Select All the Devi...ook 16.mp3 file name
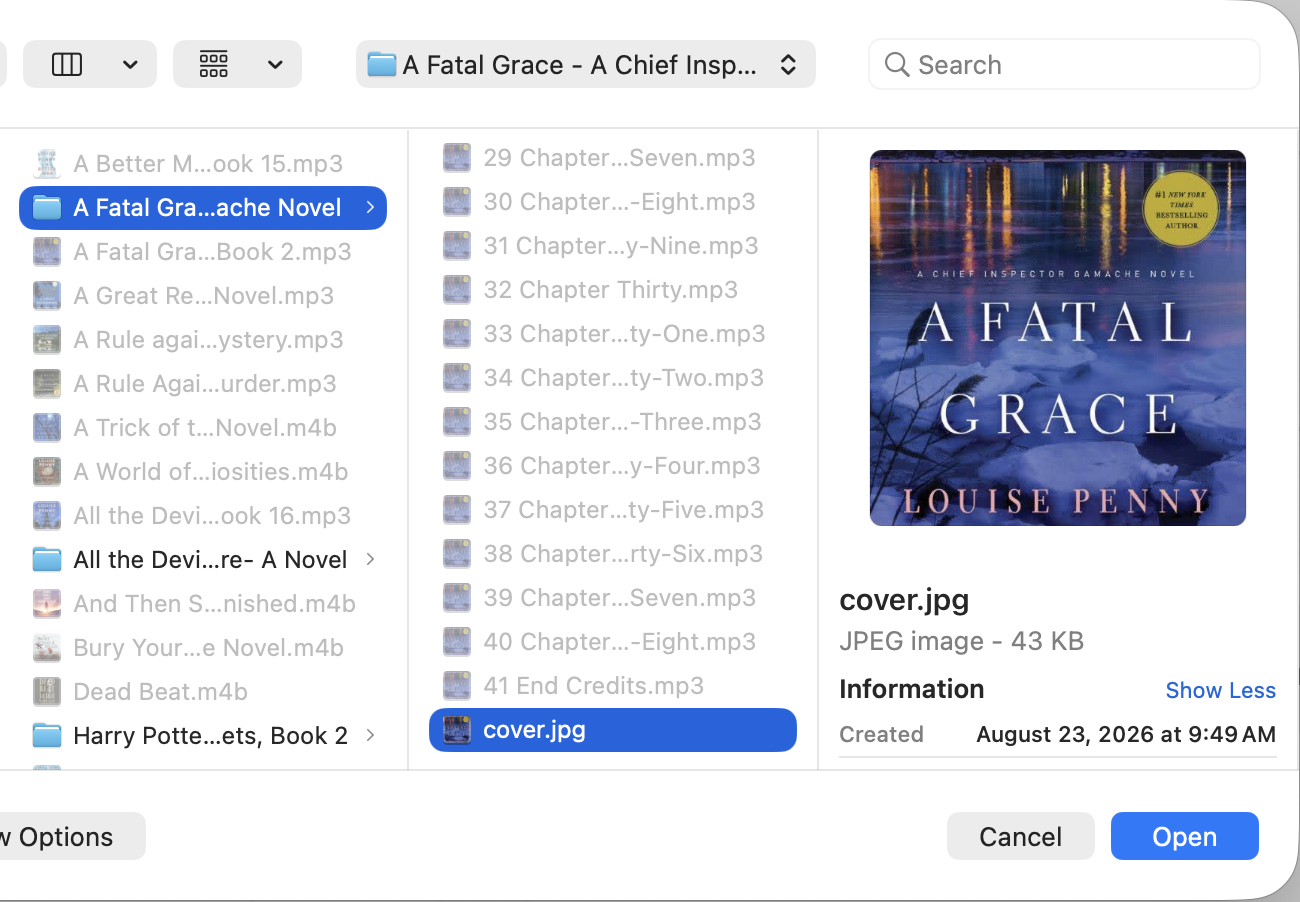The height and width of the screenshot is (902, 1300). click(212, 516)
